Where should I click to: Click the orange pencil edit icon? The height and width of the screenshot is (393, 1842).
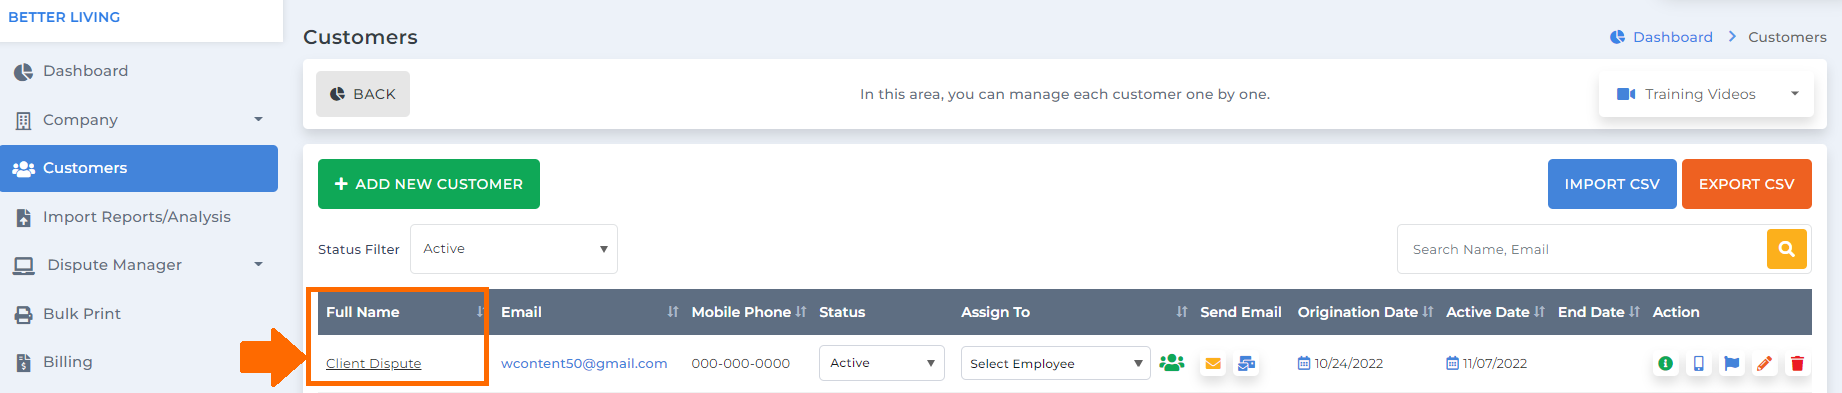[1764, 364]
